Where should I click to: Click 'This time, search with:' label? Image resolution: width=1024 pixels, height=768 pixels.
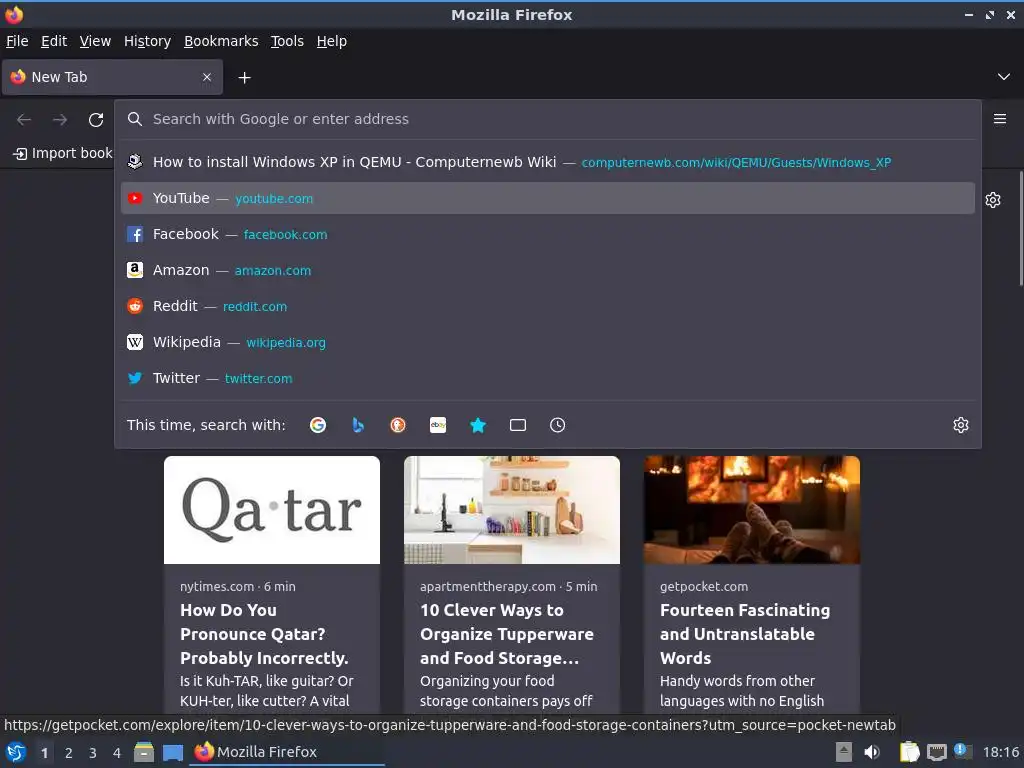click(x=206, y=425)
